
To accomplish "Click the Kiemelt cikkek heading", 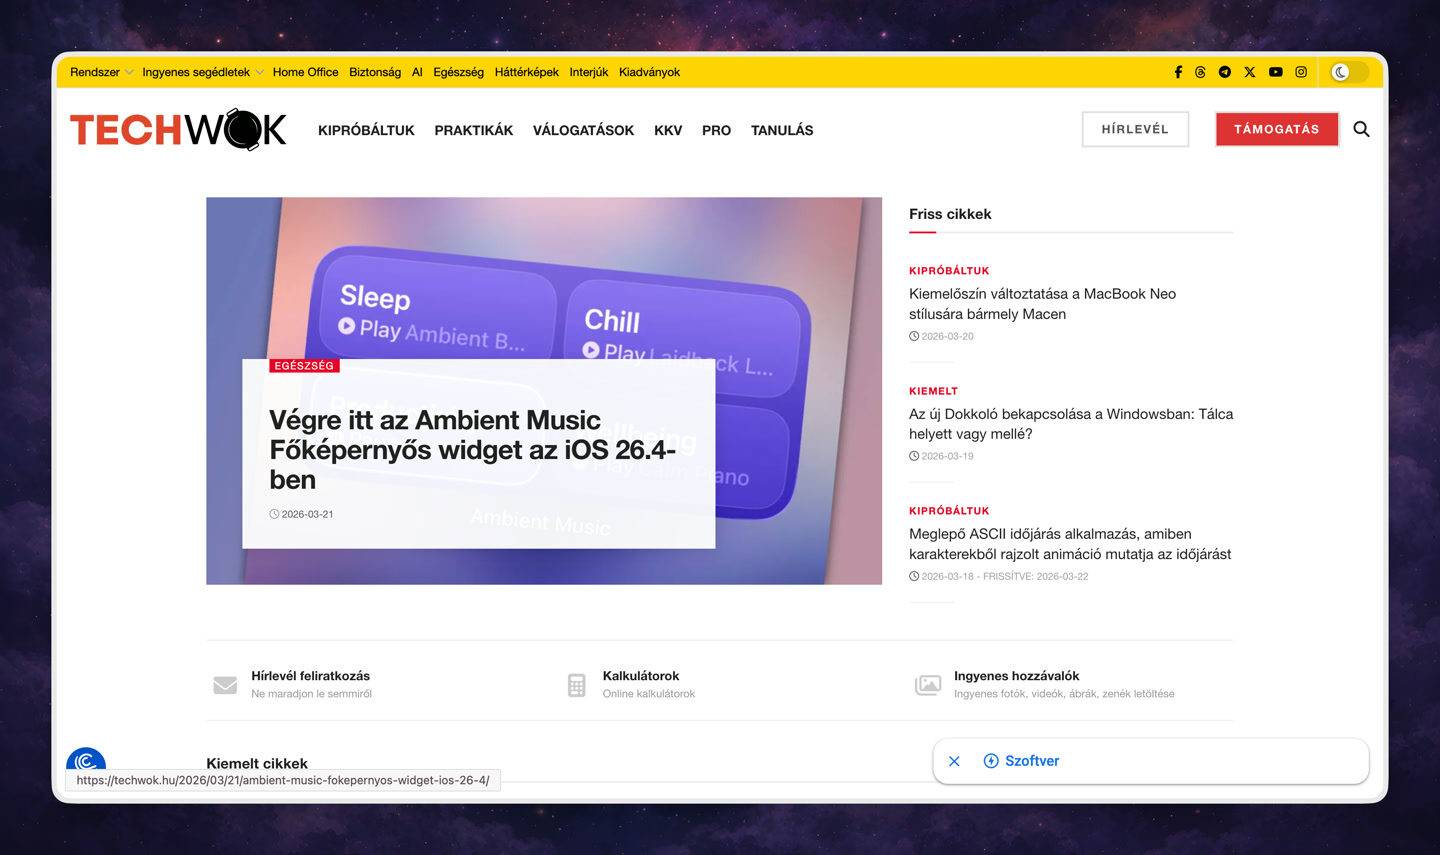I will [257, 764].
